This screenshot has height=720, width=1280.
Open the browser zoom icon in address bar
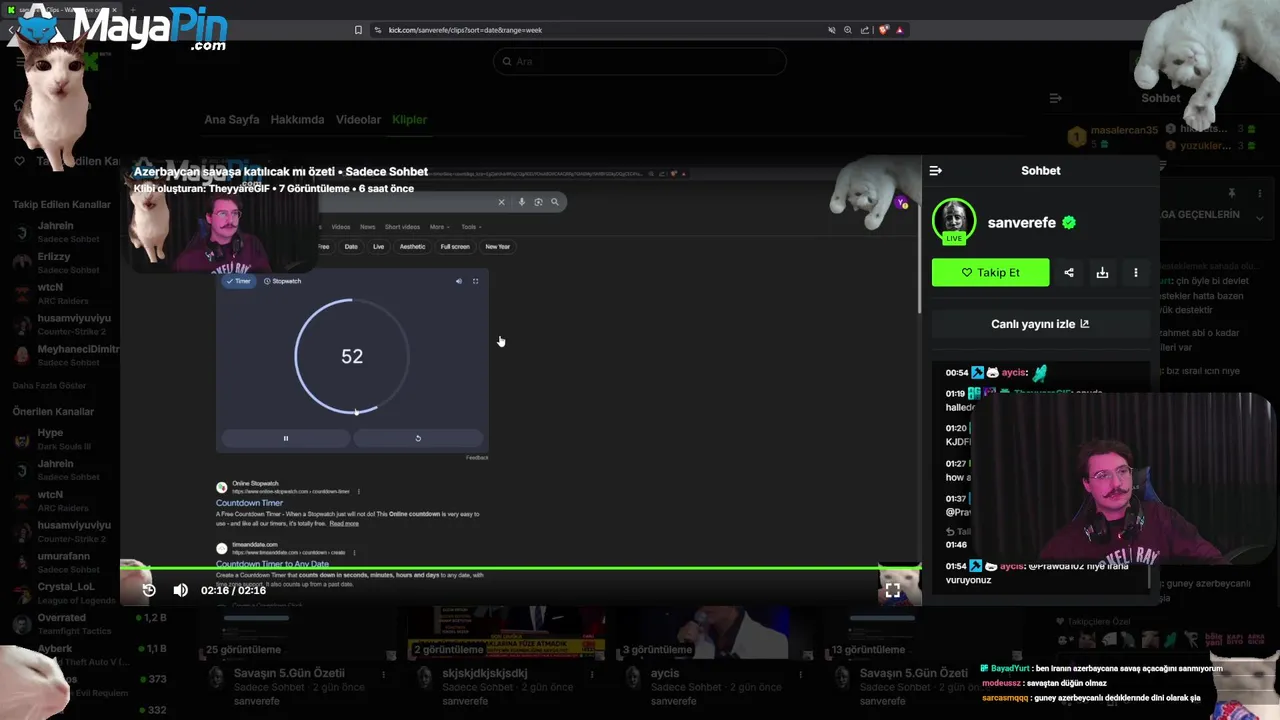848,30
